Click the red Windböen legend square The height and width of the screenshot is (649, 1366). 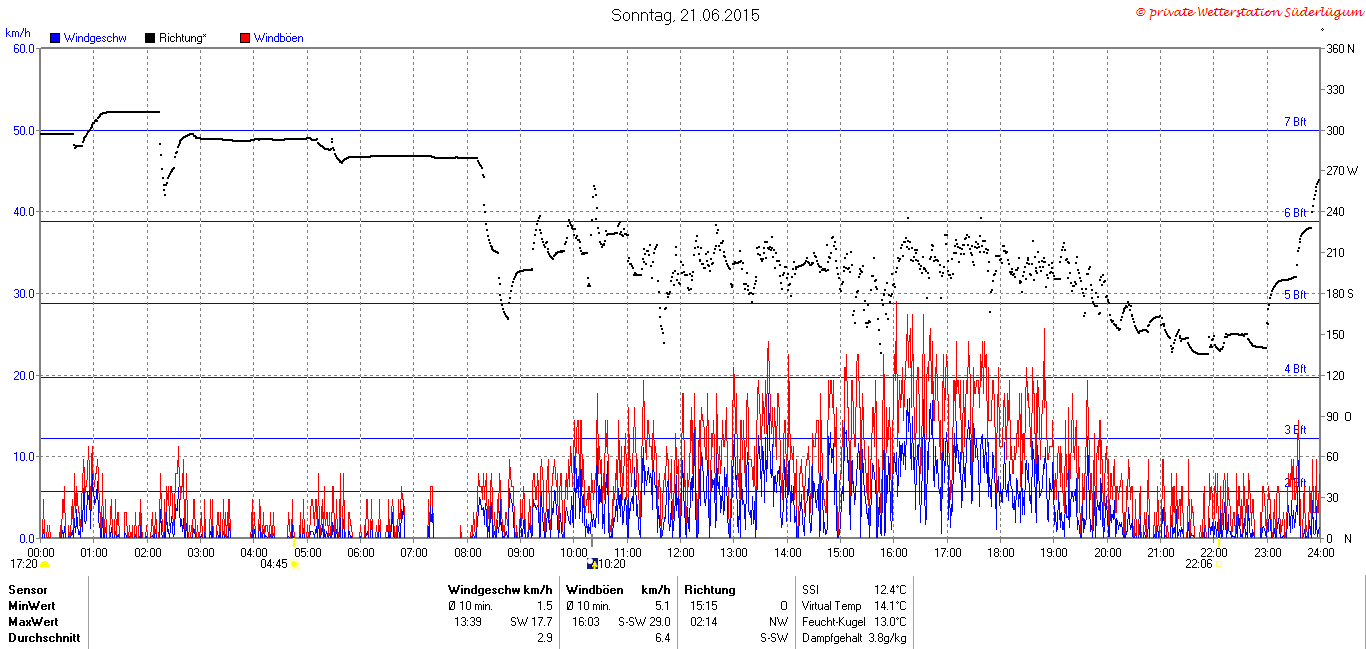(245, 38)
